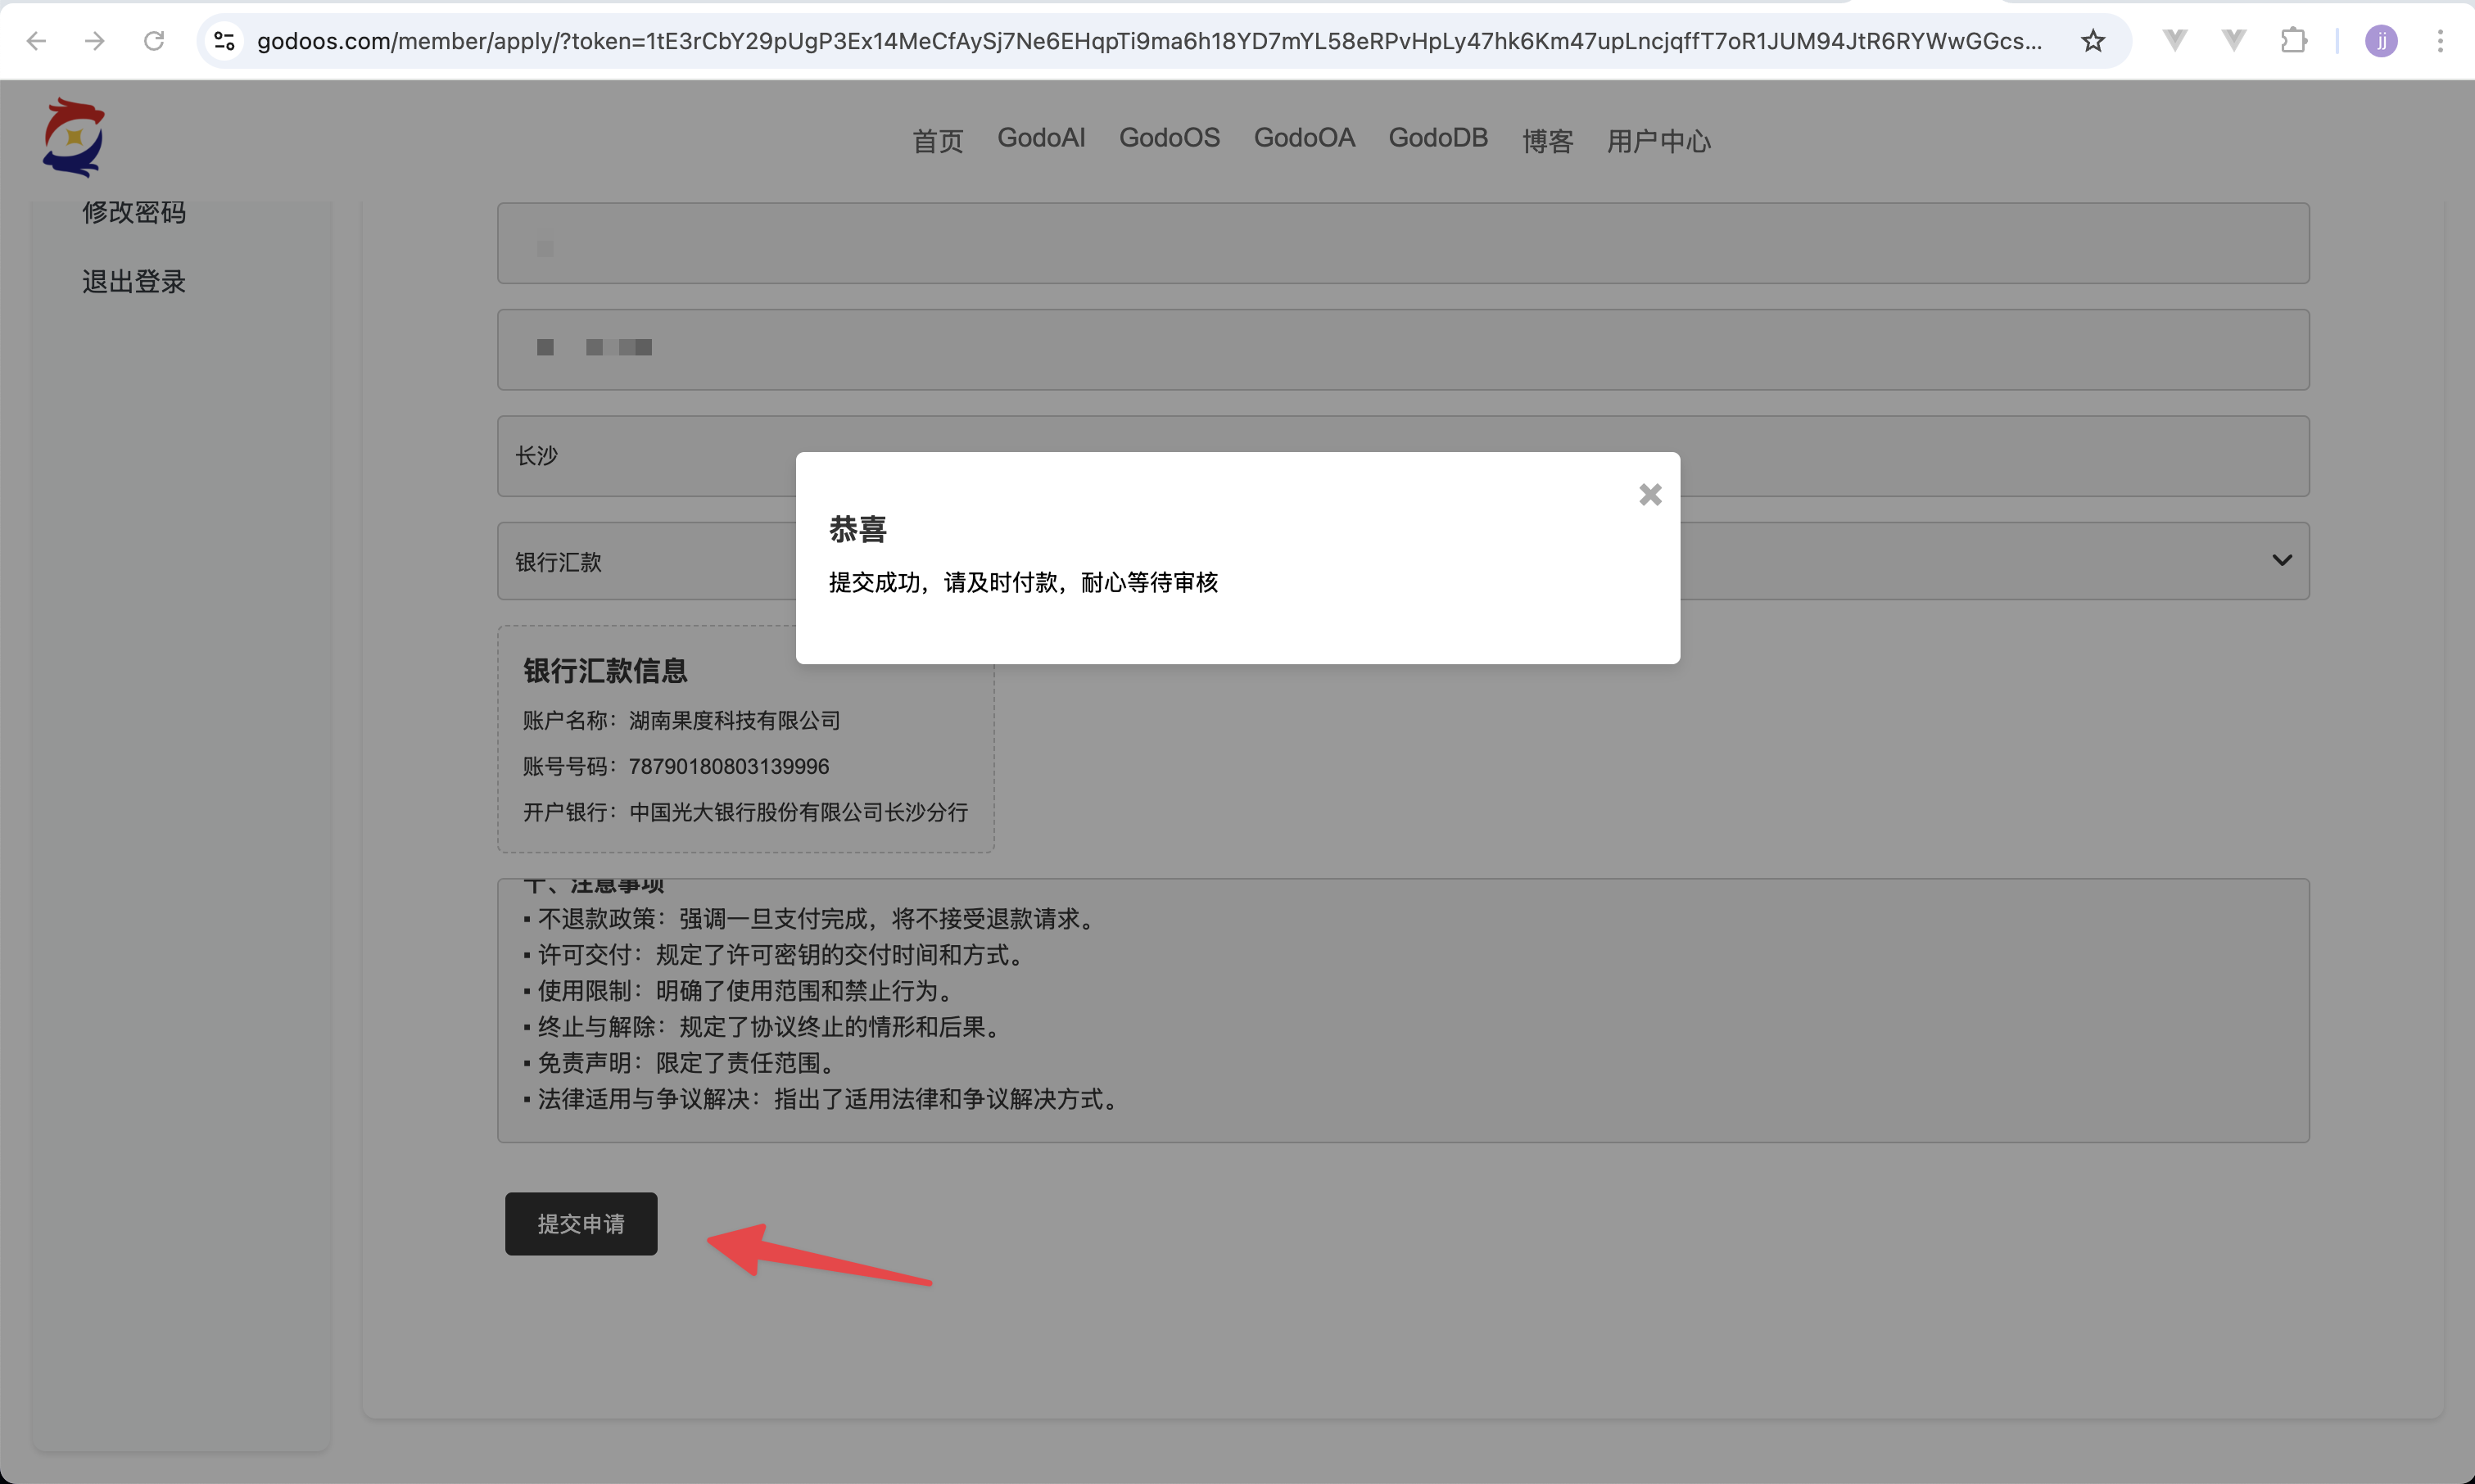This screenshot has height=1484, width=2475.
Task: Open the site information icon in address bar
Action: coord(225,41)
